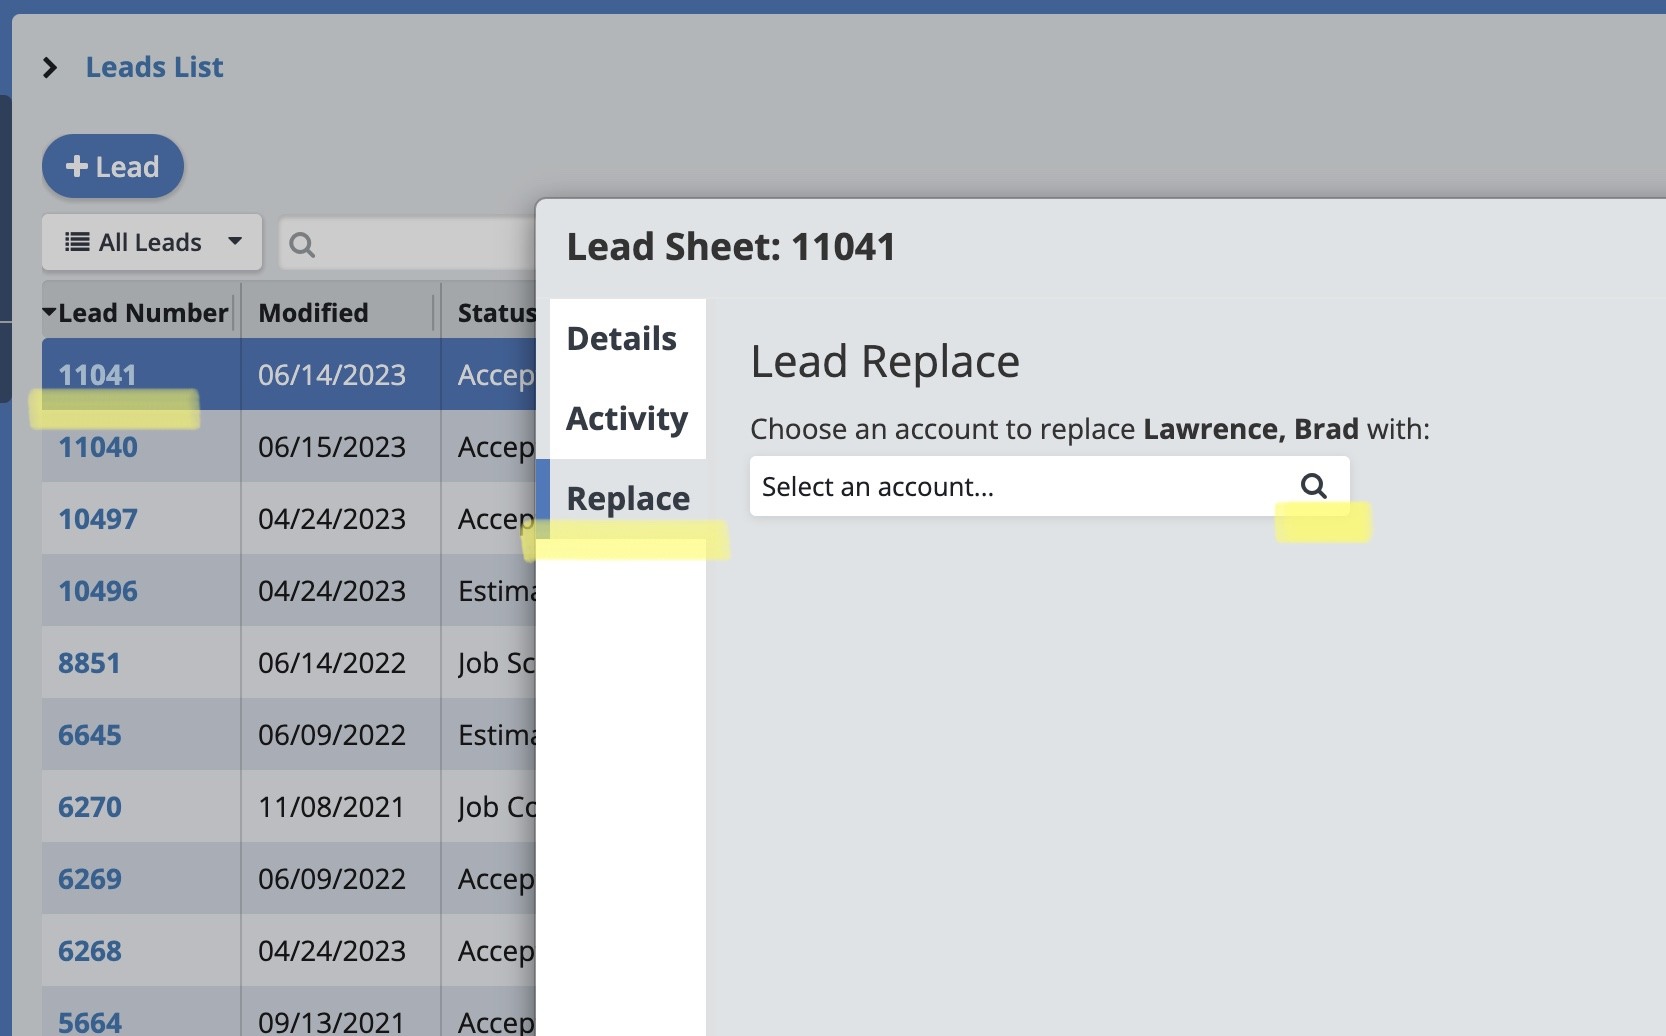This screenshot has width=1666, height=1036.
Task: Open lead number 6270 link
Action: pyautogui.click(x=90, y=807)
